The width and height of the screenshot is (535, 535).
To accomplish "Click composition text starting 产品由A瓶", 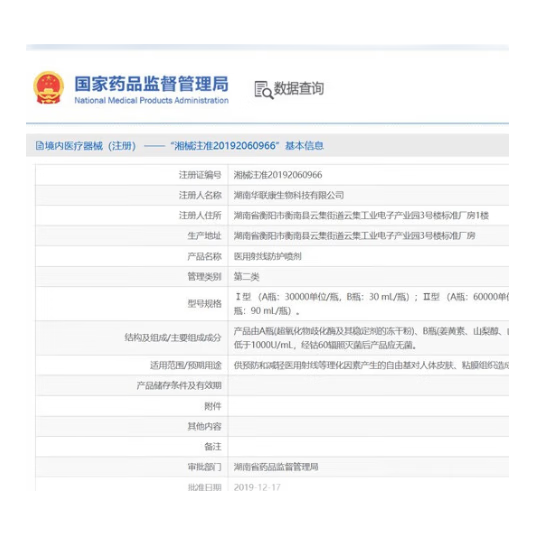I will 371,338.
